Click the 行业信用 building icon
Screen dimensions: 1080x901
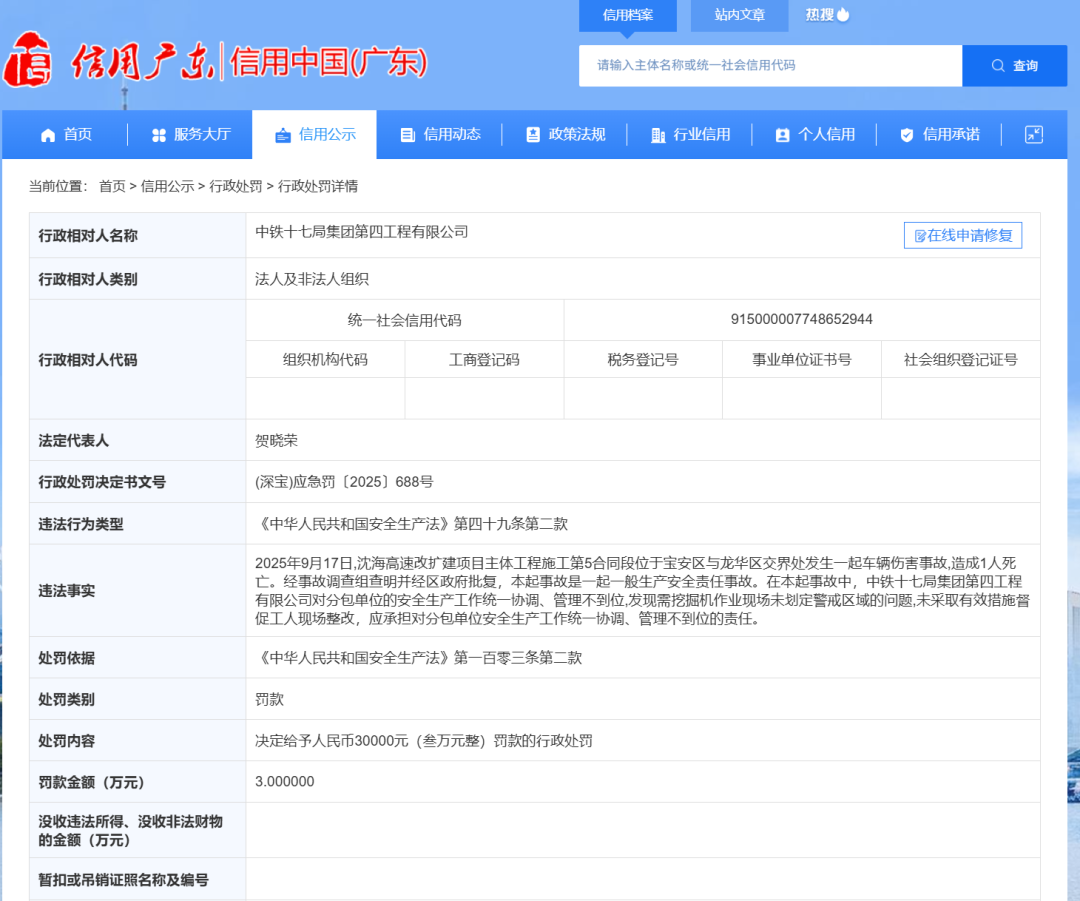click(658, 135)
